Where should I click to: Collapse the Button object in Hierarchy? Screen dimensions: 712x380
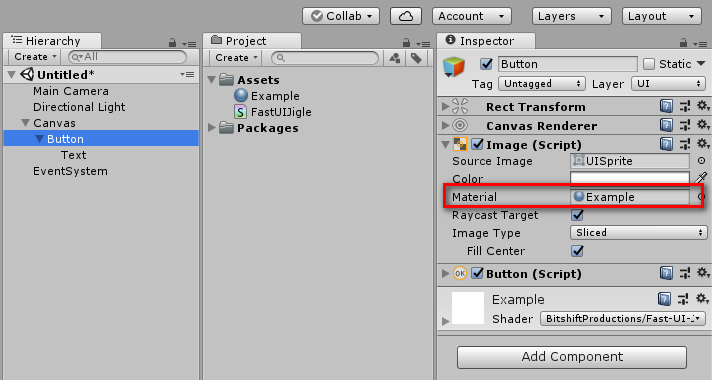point(40,139)
